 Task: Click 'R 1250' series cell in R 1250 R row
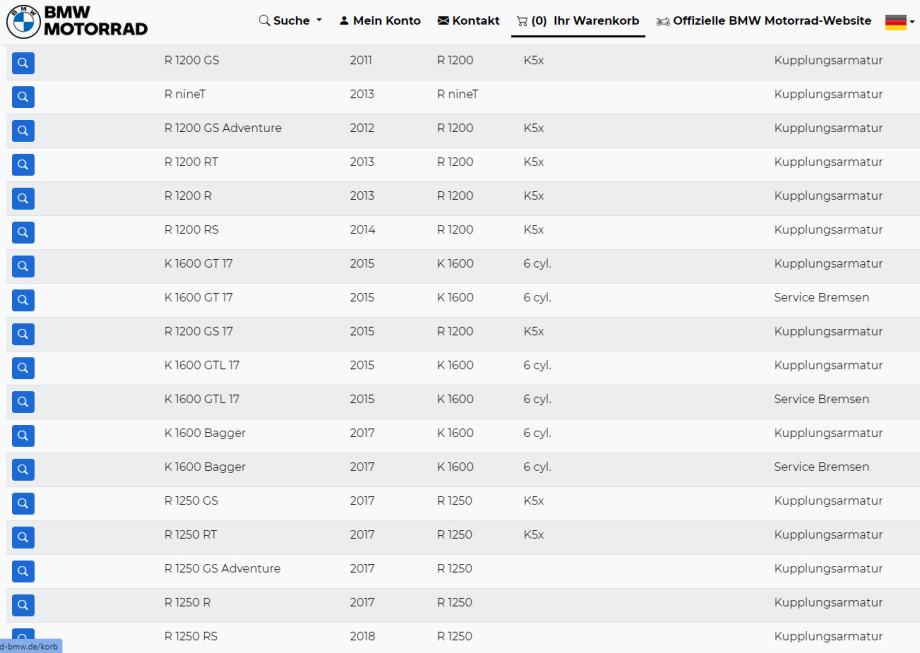[455, 603]
